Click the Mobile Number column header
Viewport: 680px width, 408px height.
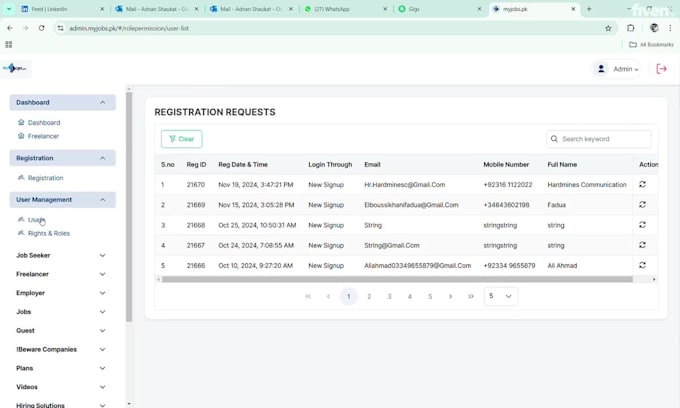click(506, 165)
